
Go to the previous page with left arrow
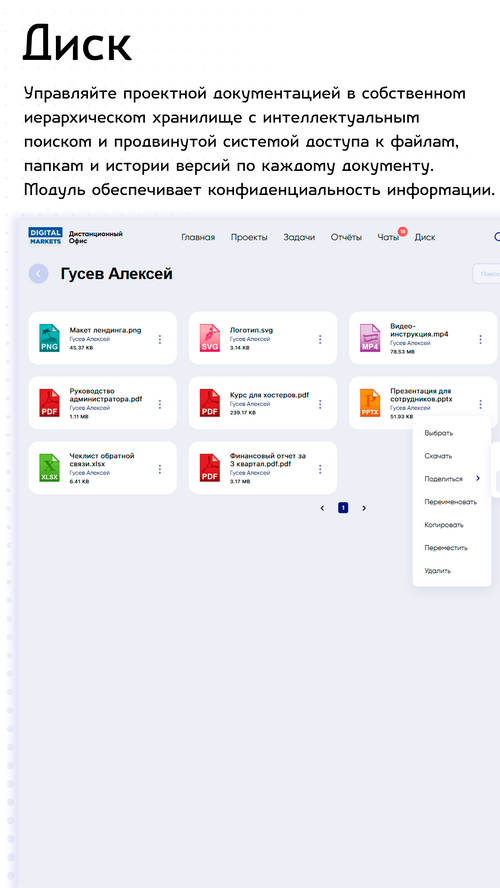(323, 508)
